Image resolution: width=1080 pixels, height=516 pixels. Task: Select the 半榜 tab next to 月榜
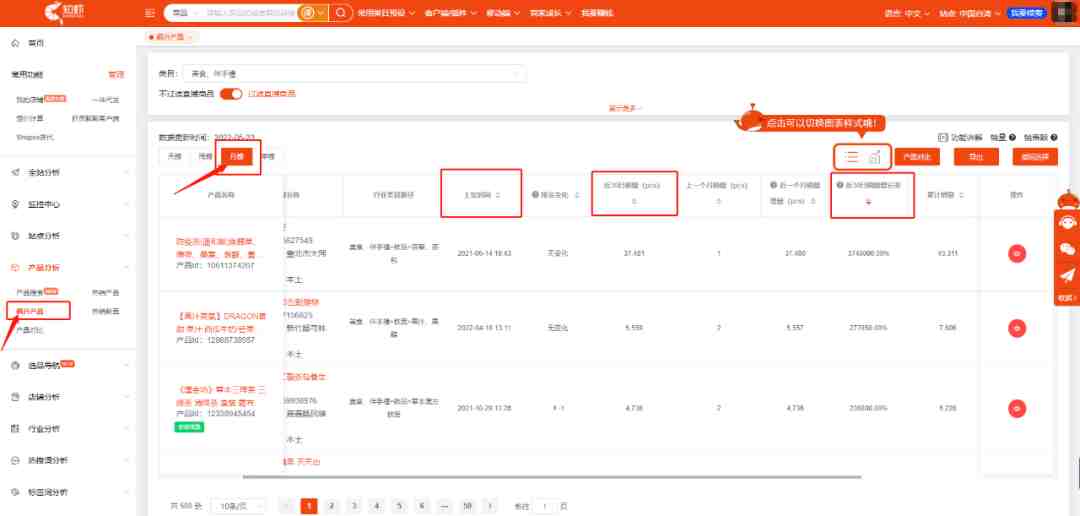[x=268, y=156]
